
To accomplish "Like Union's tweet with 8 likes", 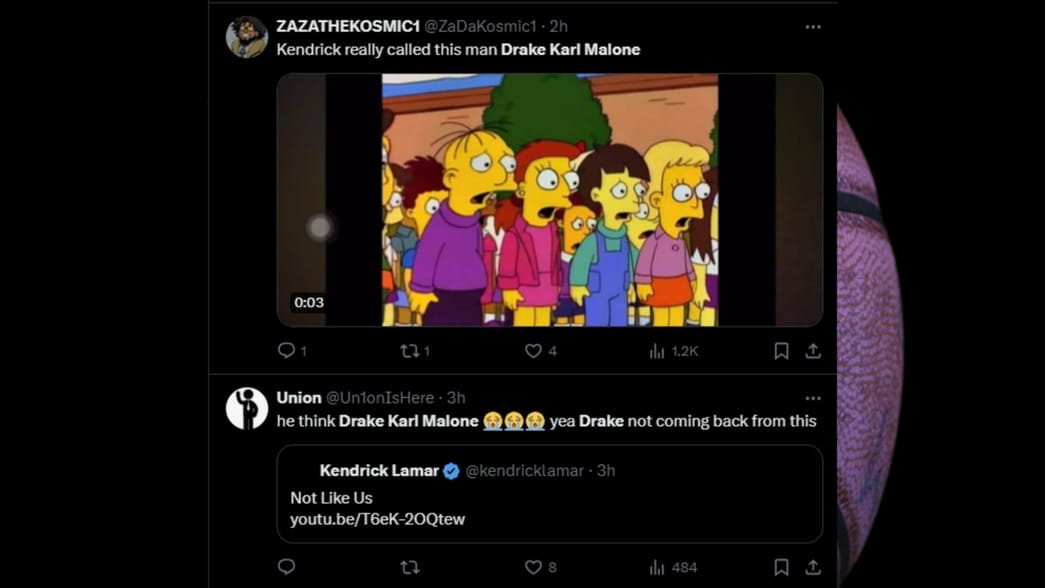I will pos(534,567).
